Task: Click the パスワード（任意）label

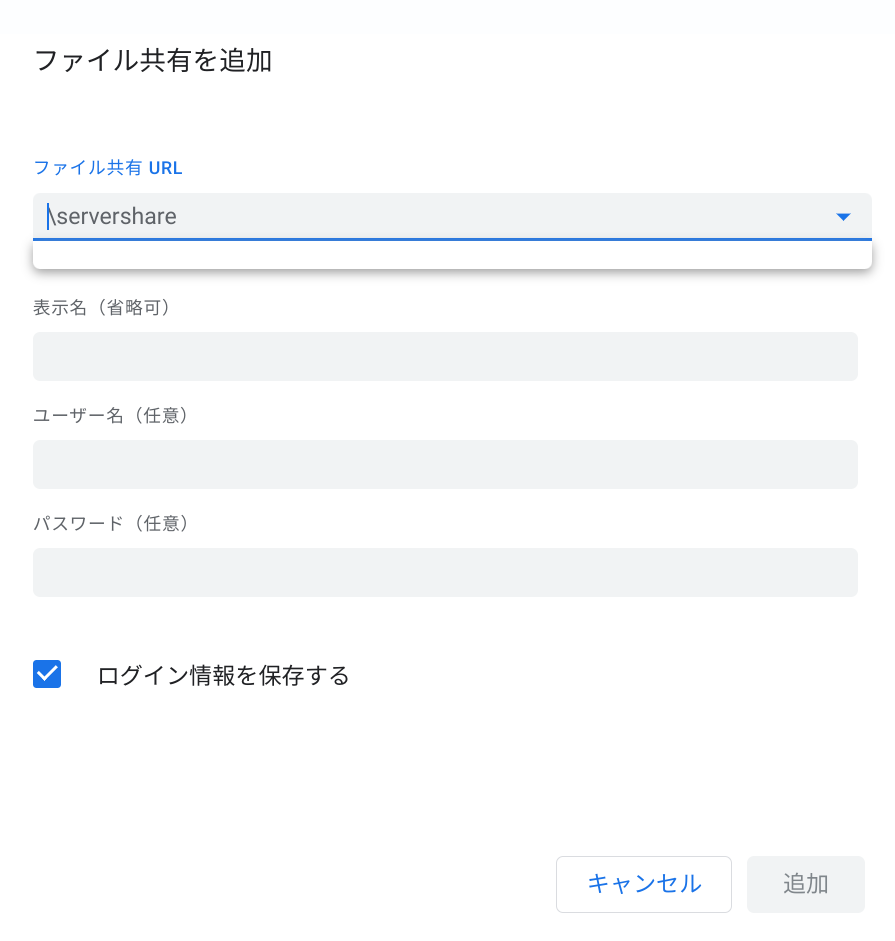Action: click(x=111, y=523)
